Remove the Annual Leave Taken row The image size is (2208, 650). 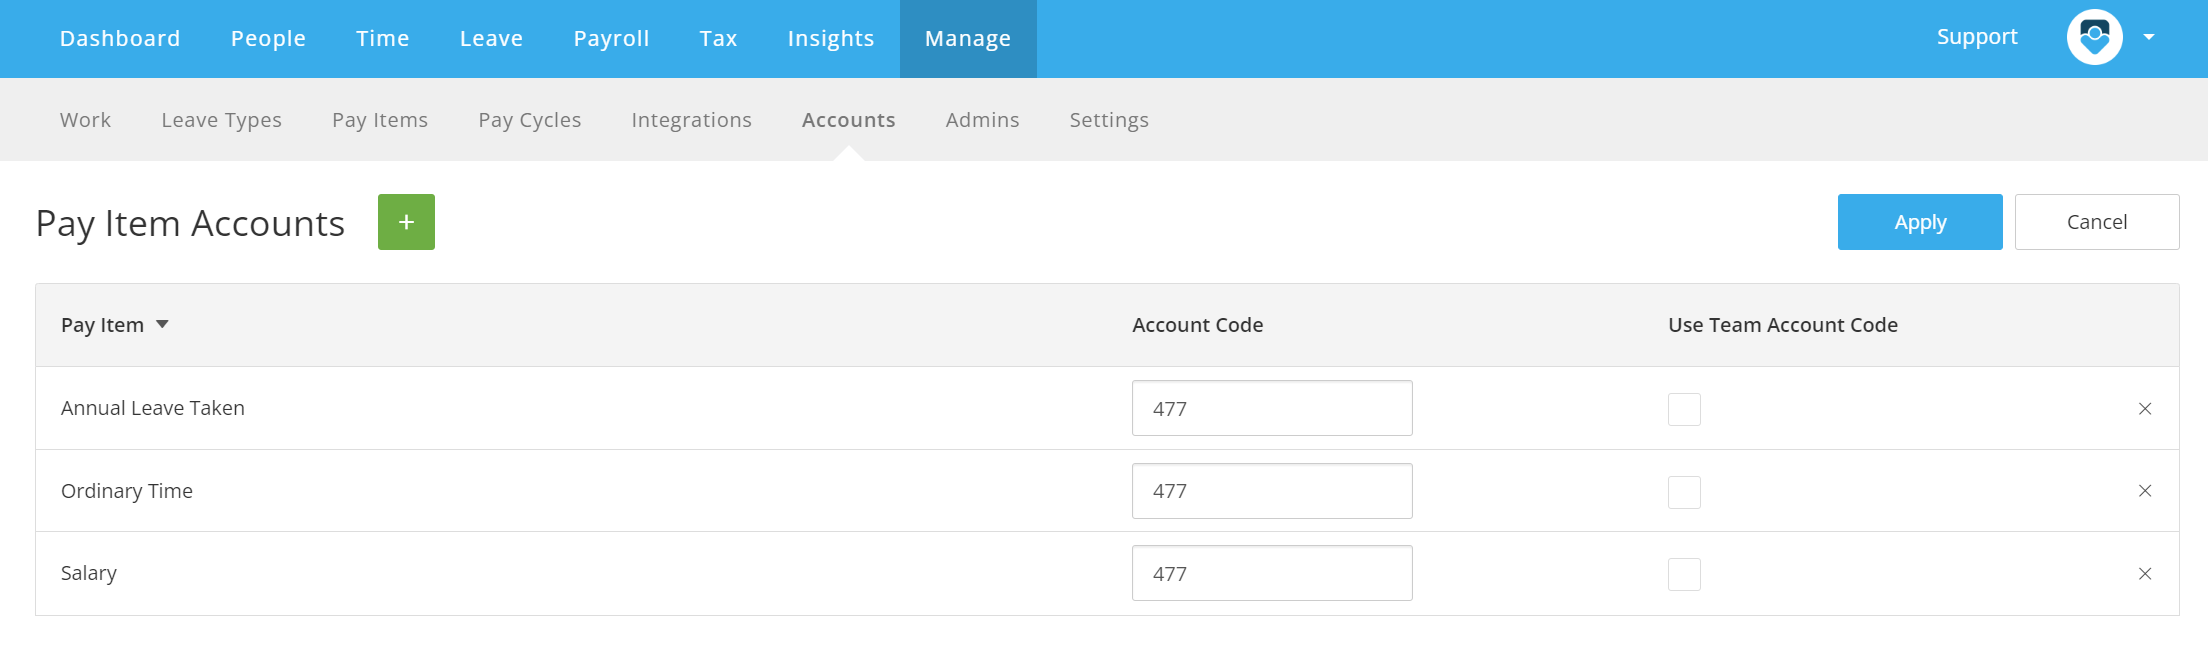(x=2145, y=409)
